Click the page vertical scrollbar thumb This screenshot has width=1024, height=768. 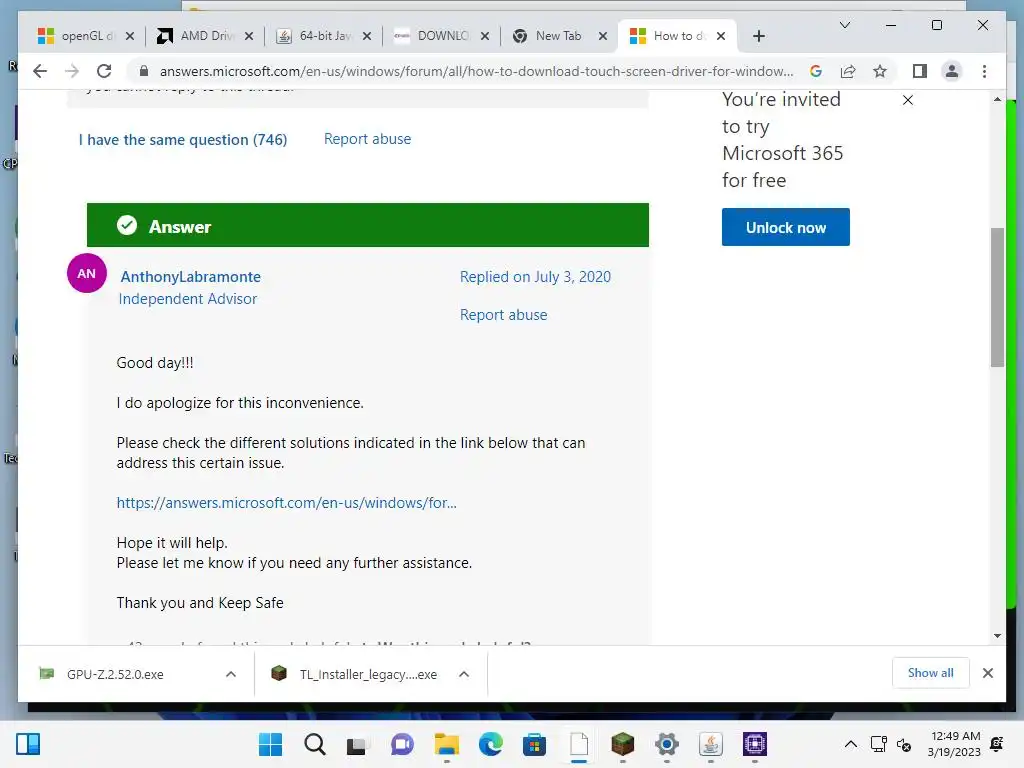[997, 297]
